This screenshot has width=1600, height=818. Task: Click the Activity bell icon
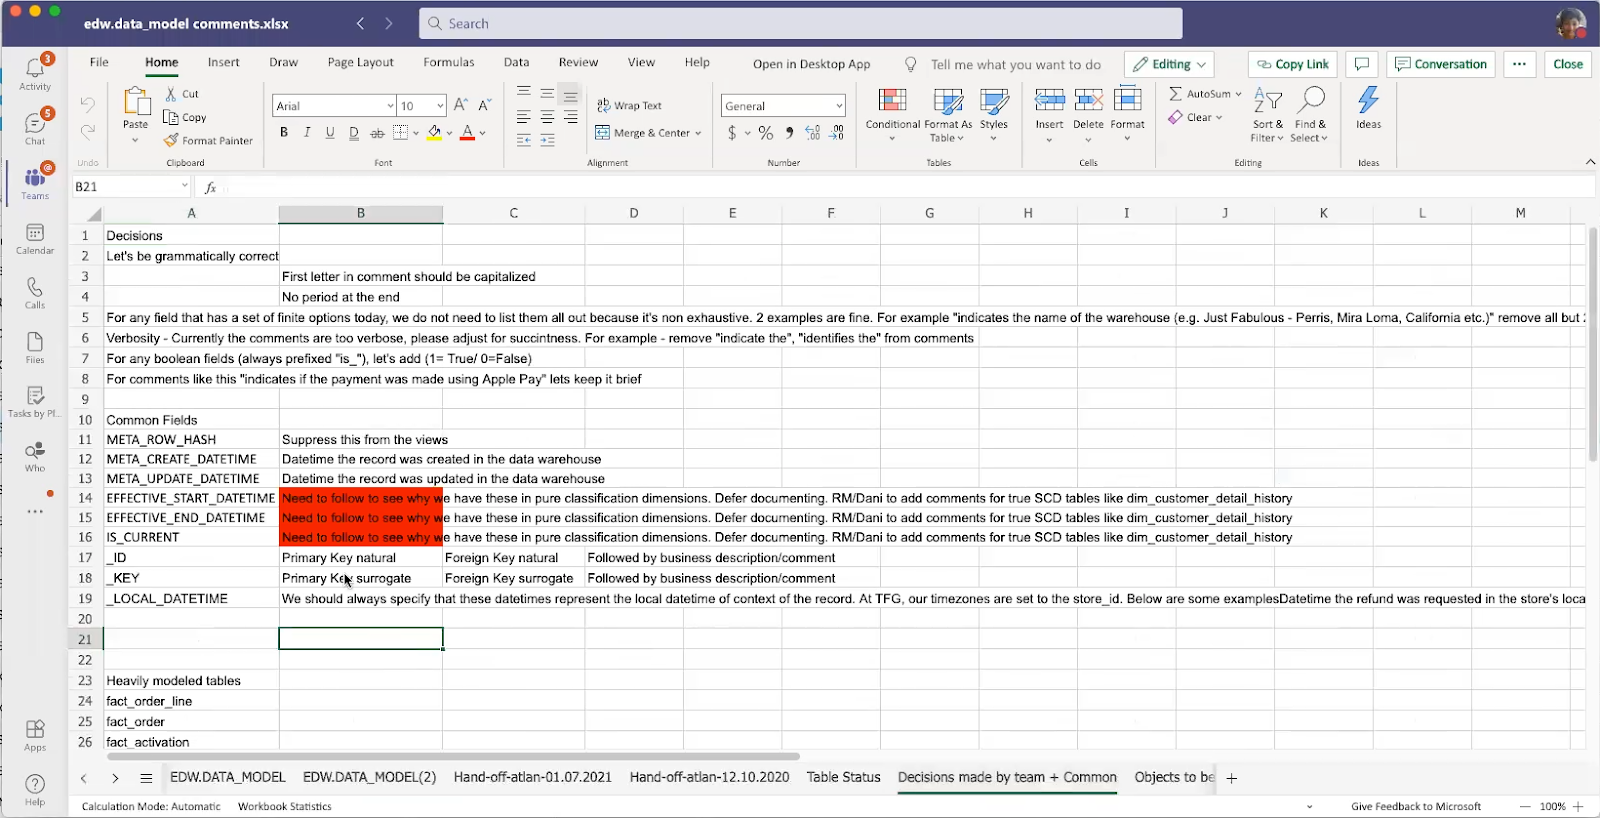(35, 70)
